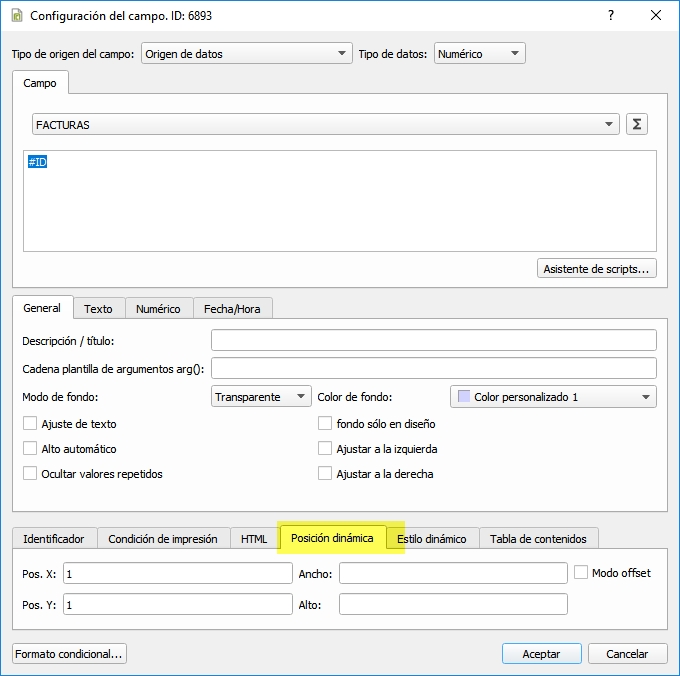Screen dimensions: 680x676
Task: Select the Condición de impresión tab
Action: point(163,538)
